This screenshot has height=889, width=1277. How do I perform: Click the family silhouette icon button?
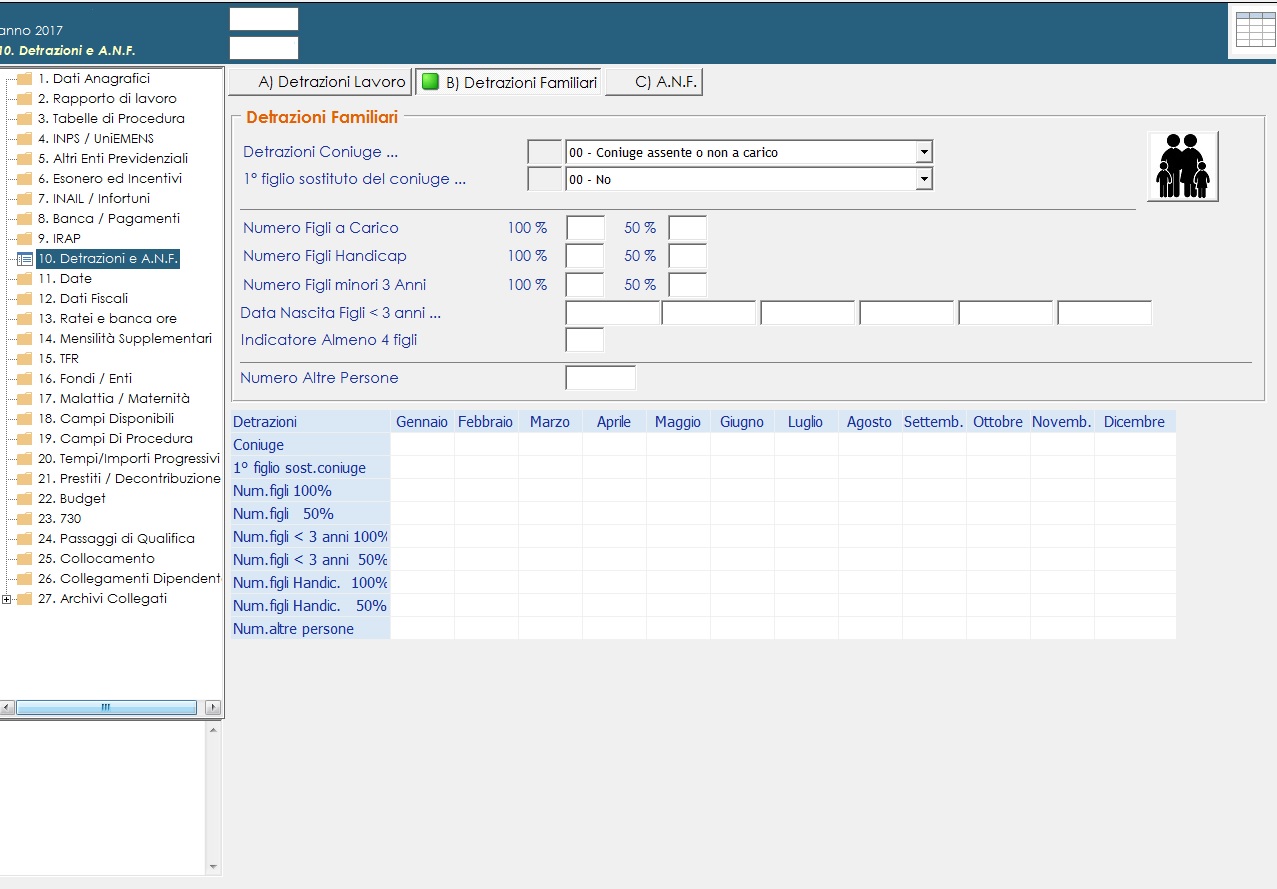[x=1182, y=166]
